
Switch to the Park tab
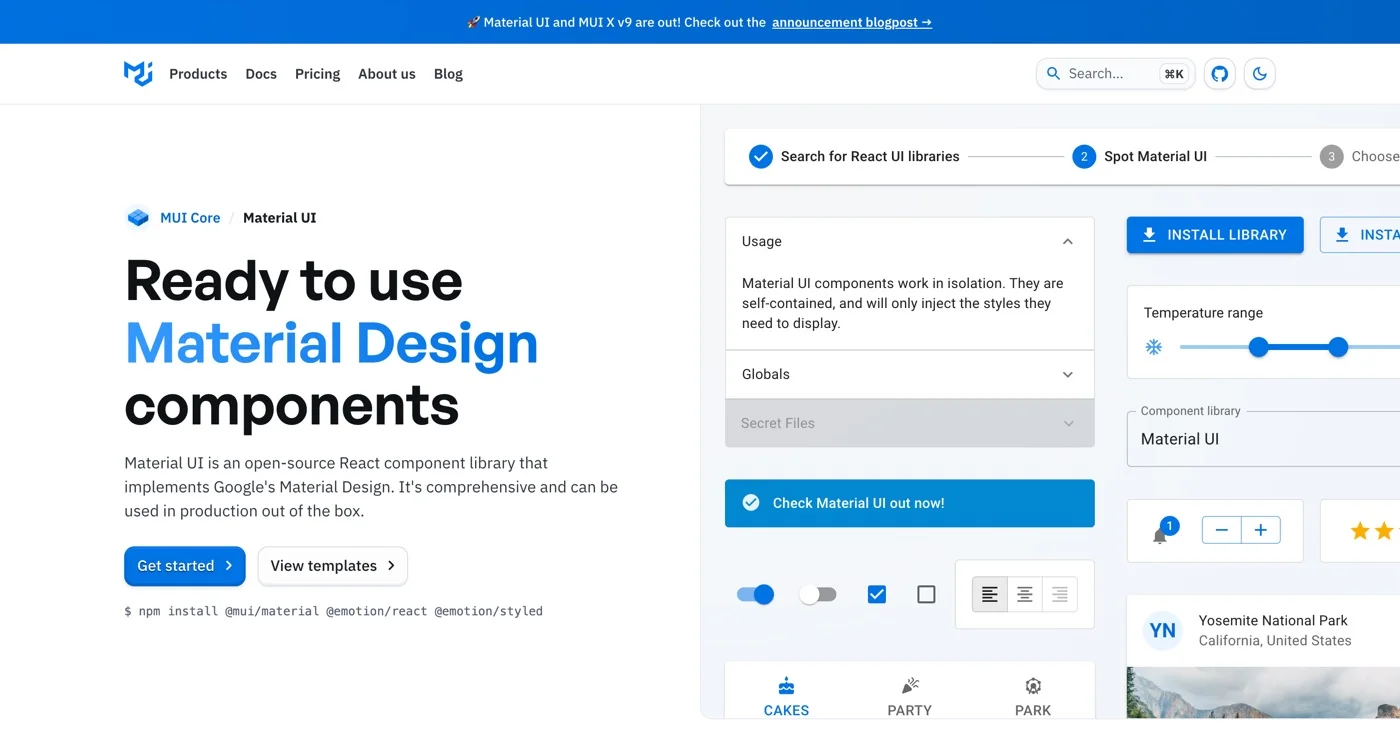[x=1033, y=696]
